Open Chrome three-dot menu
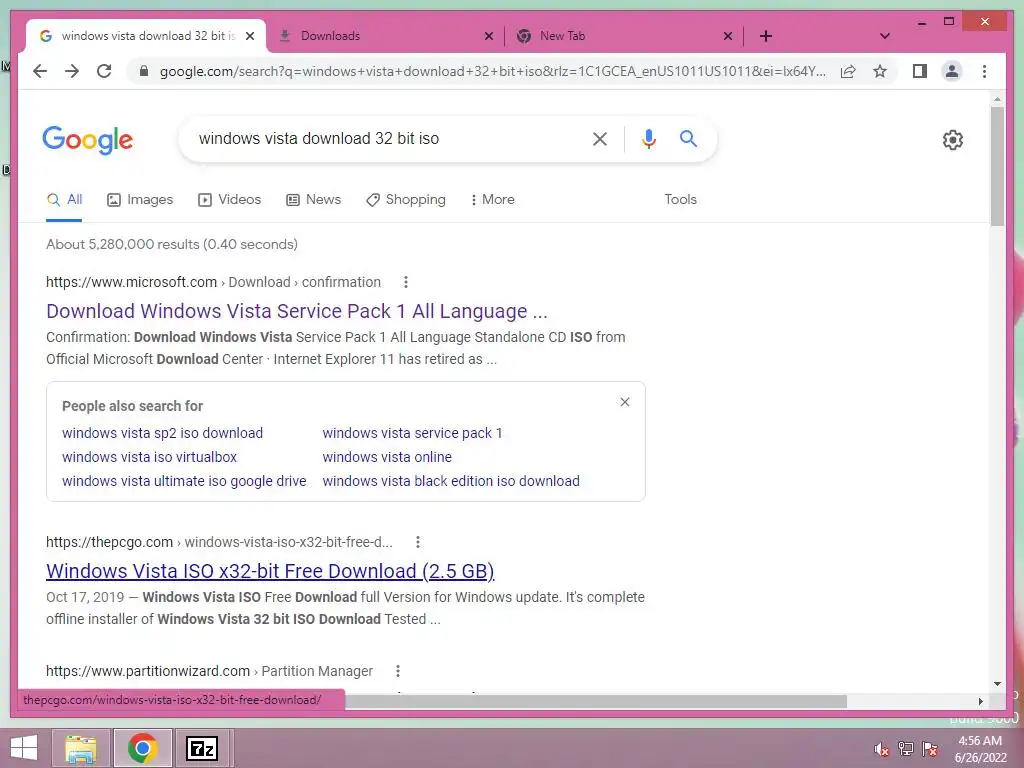1024x768 pixels. point(984,71)
